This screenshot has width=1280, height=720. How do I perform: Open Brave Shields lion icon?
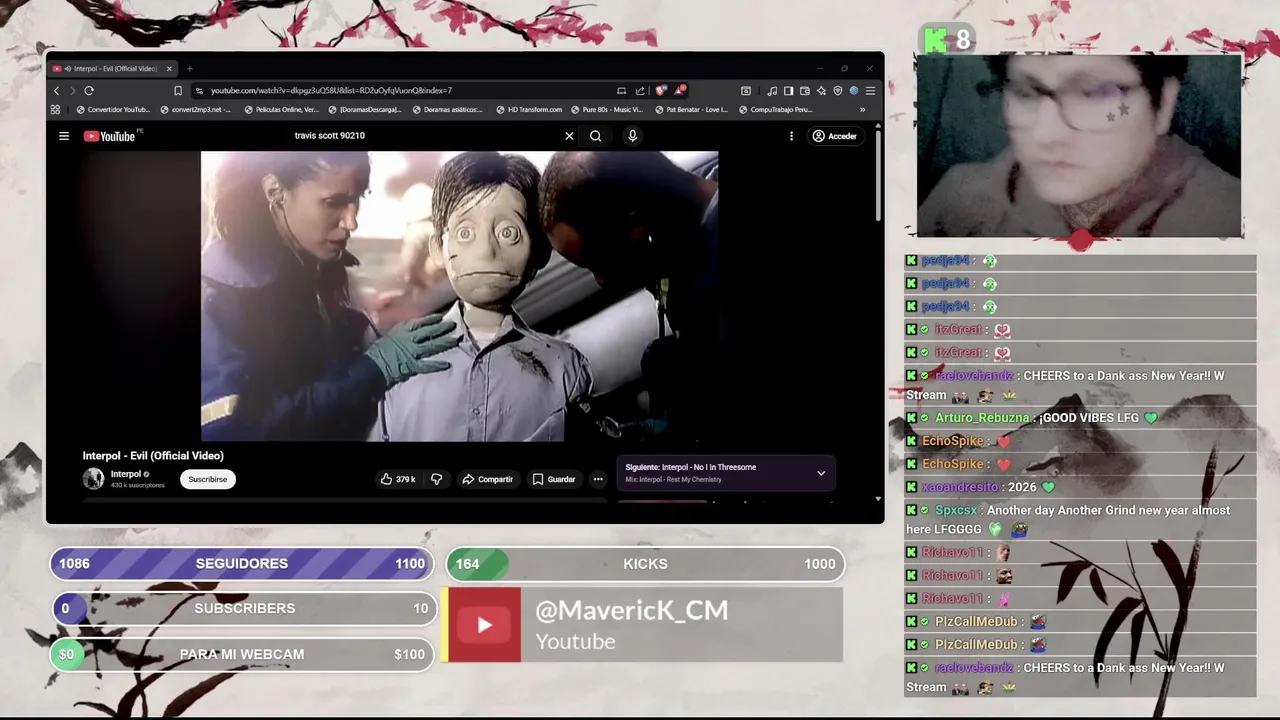pyautogui.click(x=661, y=90)
